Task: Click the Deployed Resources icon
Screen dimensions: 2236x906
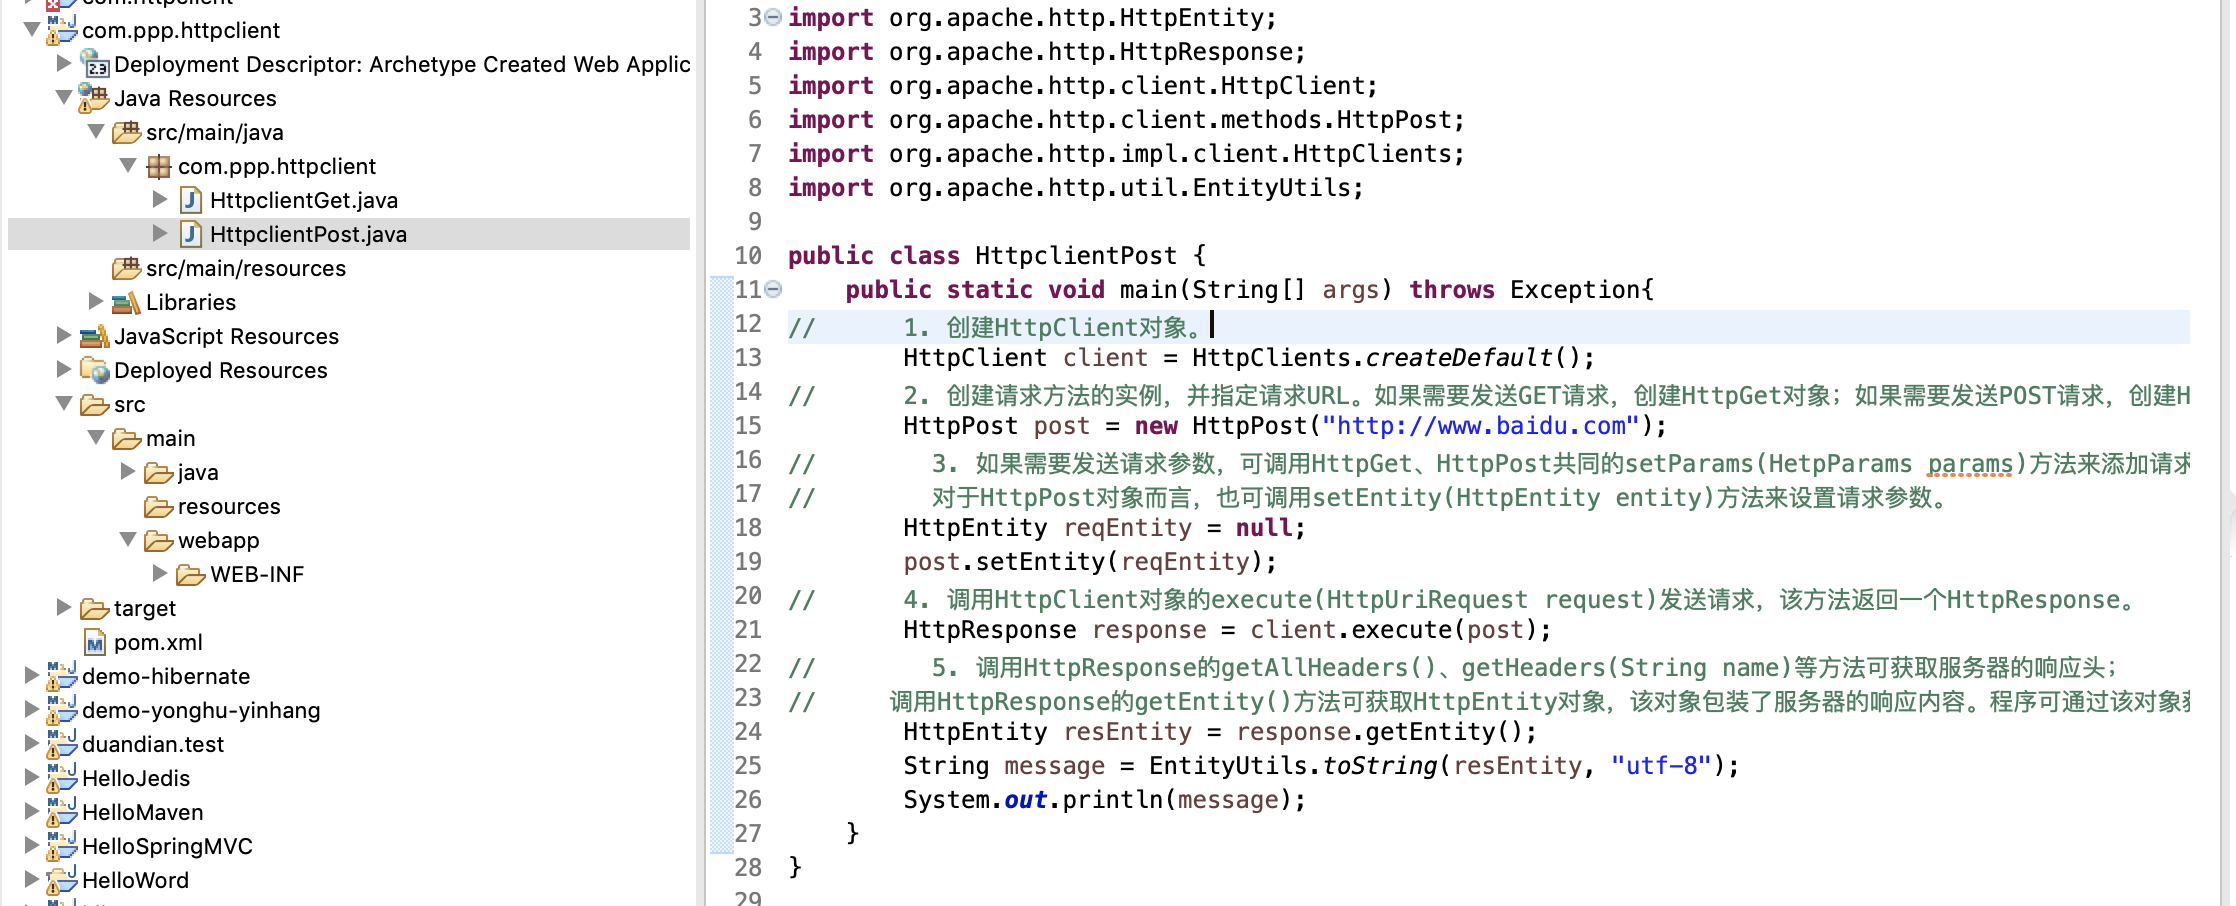Action: 93,370
